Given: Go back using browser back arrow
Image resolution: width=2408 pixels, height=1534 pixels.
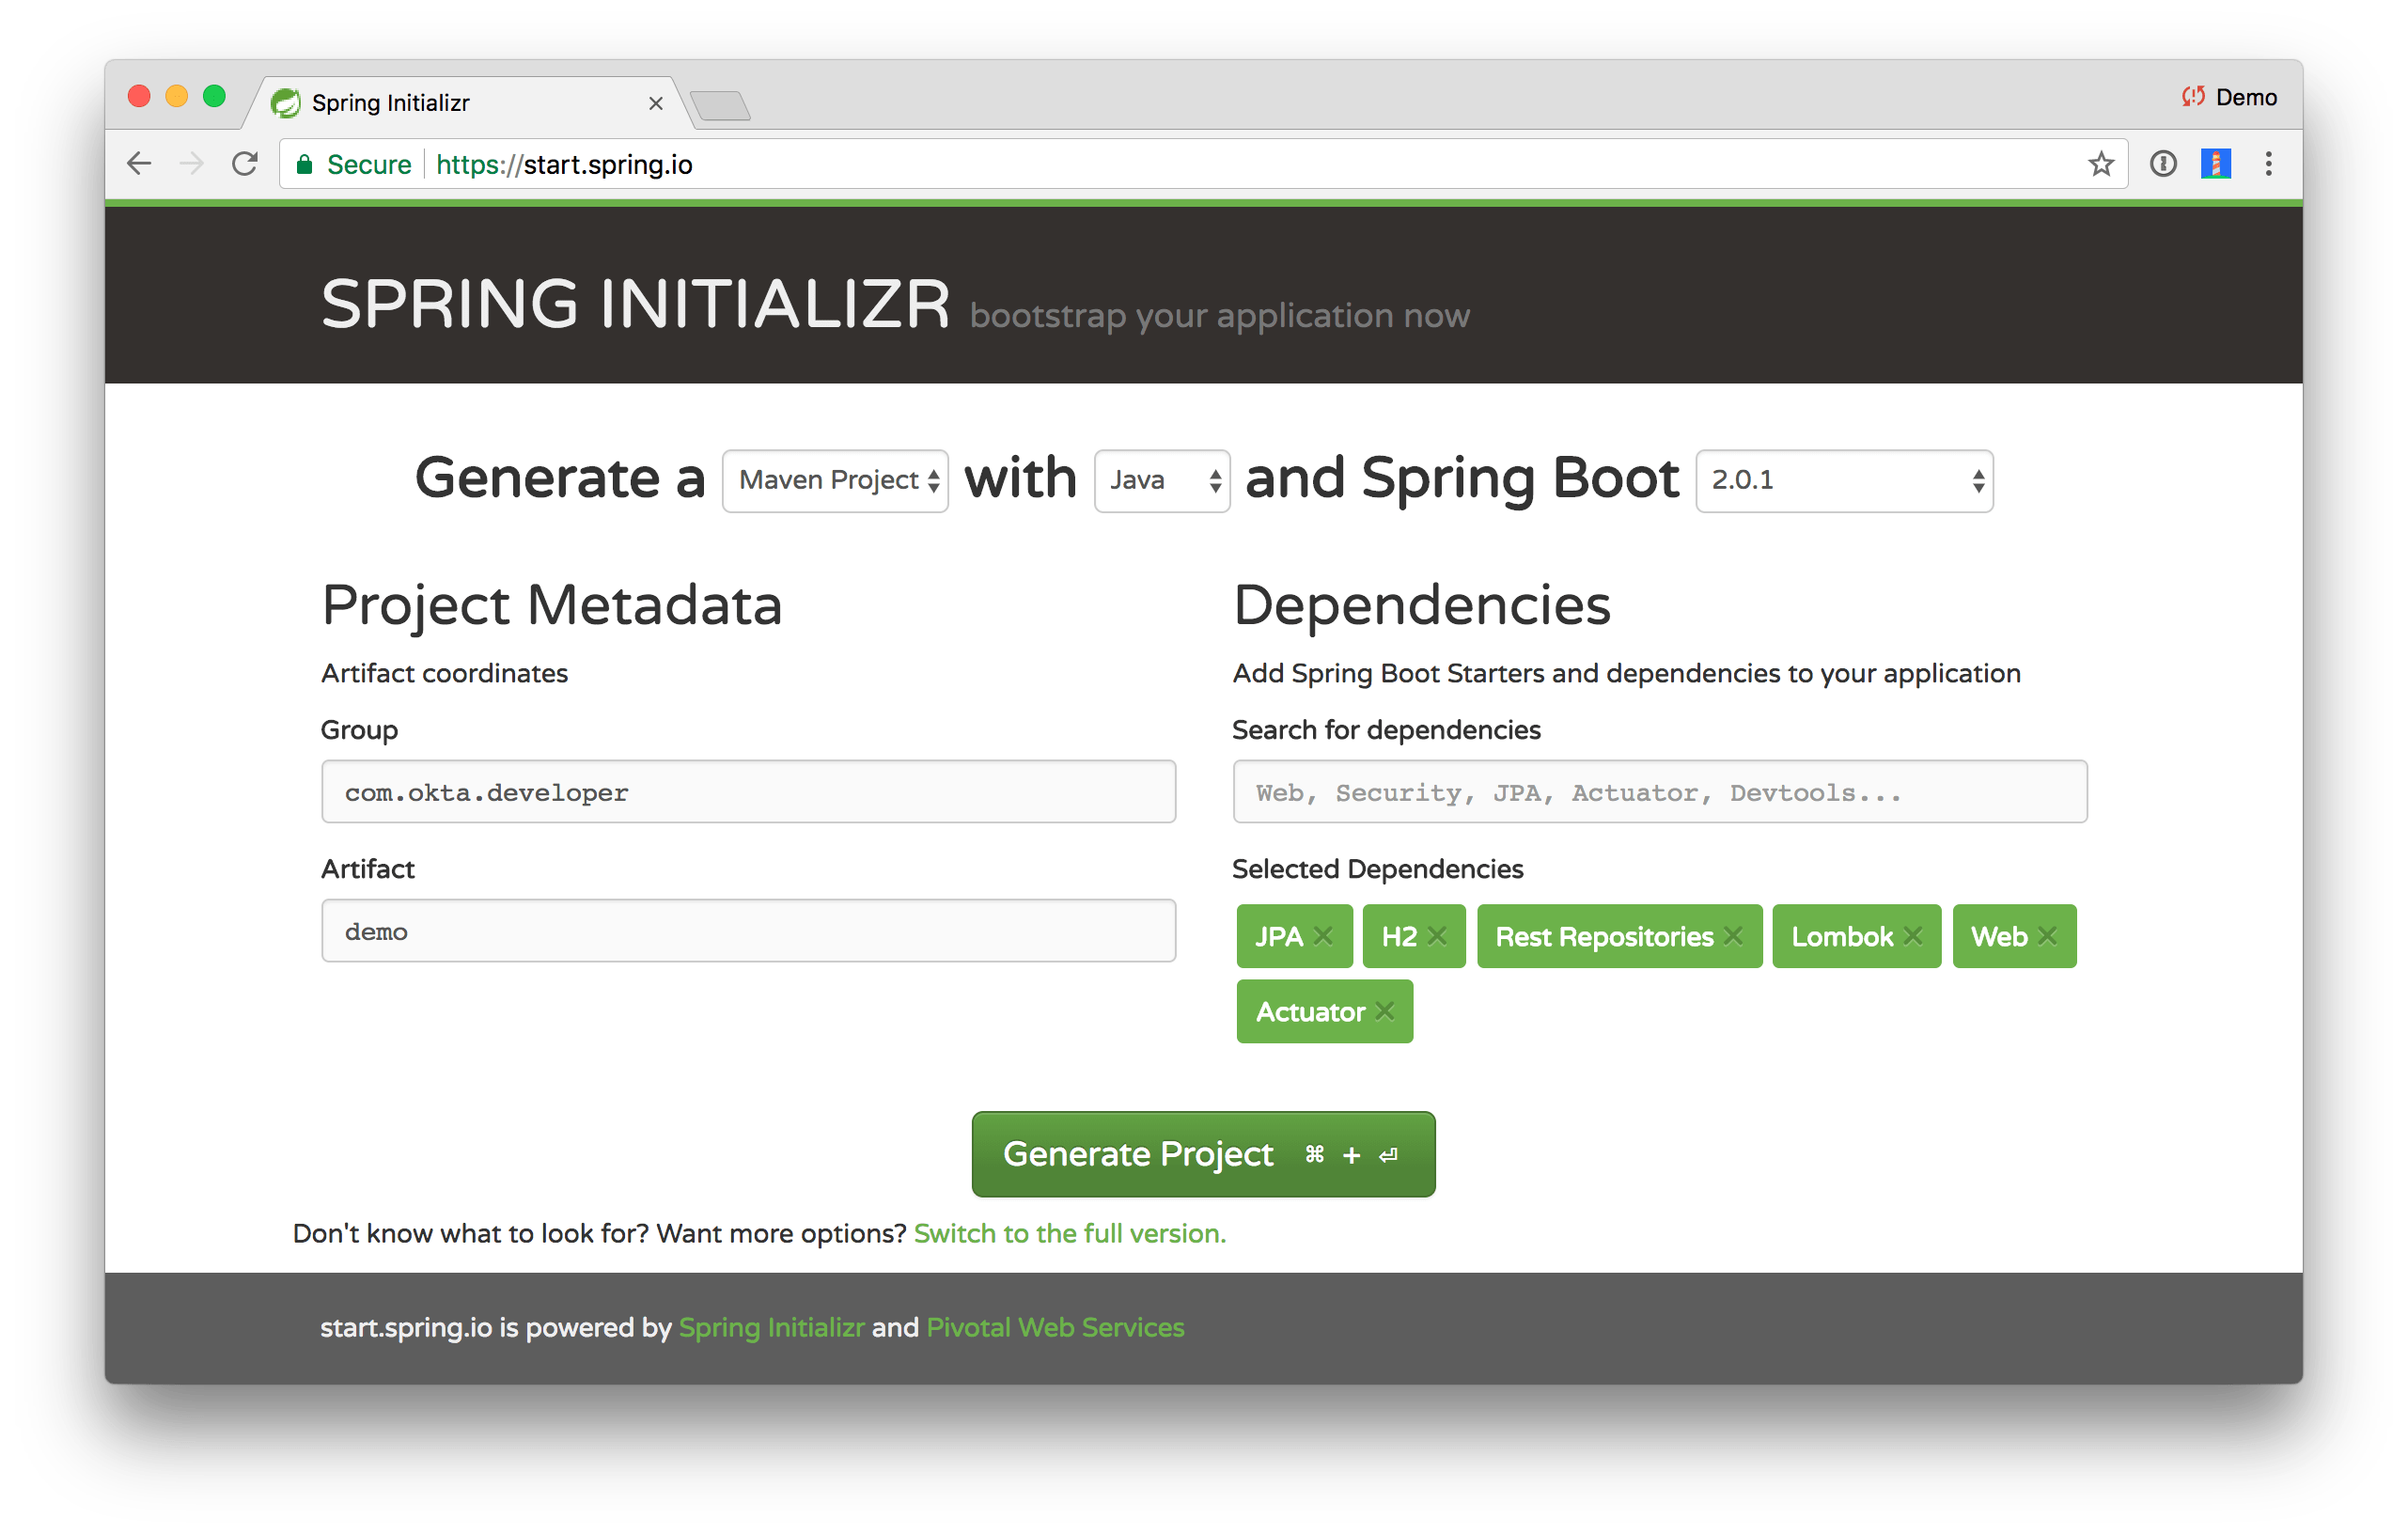Looking at the screenshot, I should point(140,164).
